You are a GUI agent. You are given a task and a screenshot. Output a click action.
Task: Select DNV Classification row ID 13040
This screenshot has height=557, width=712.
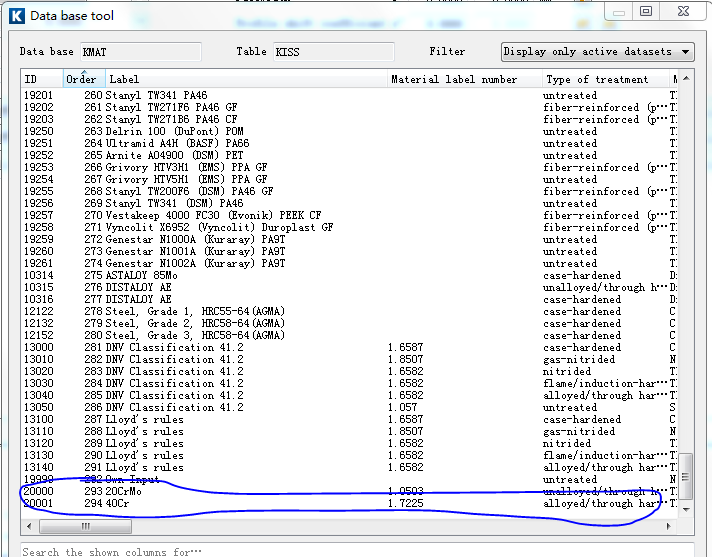350,395
